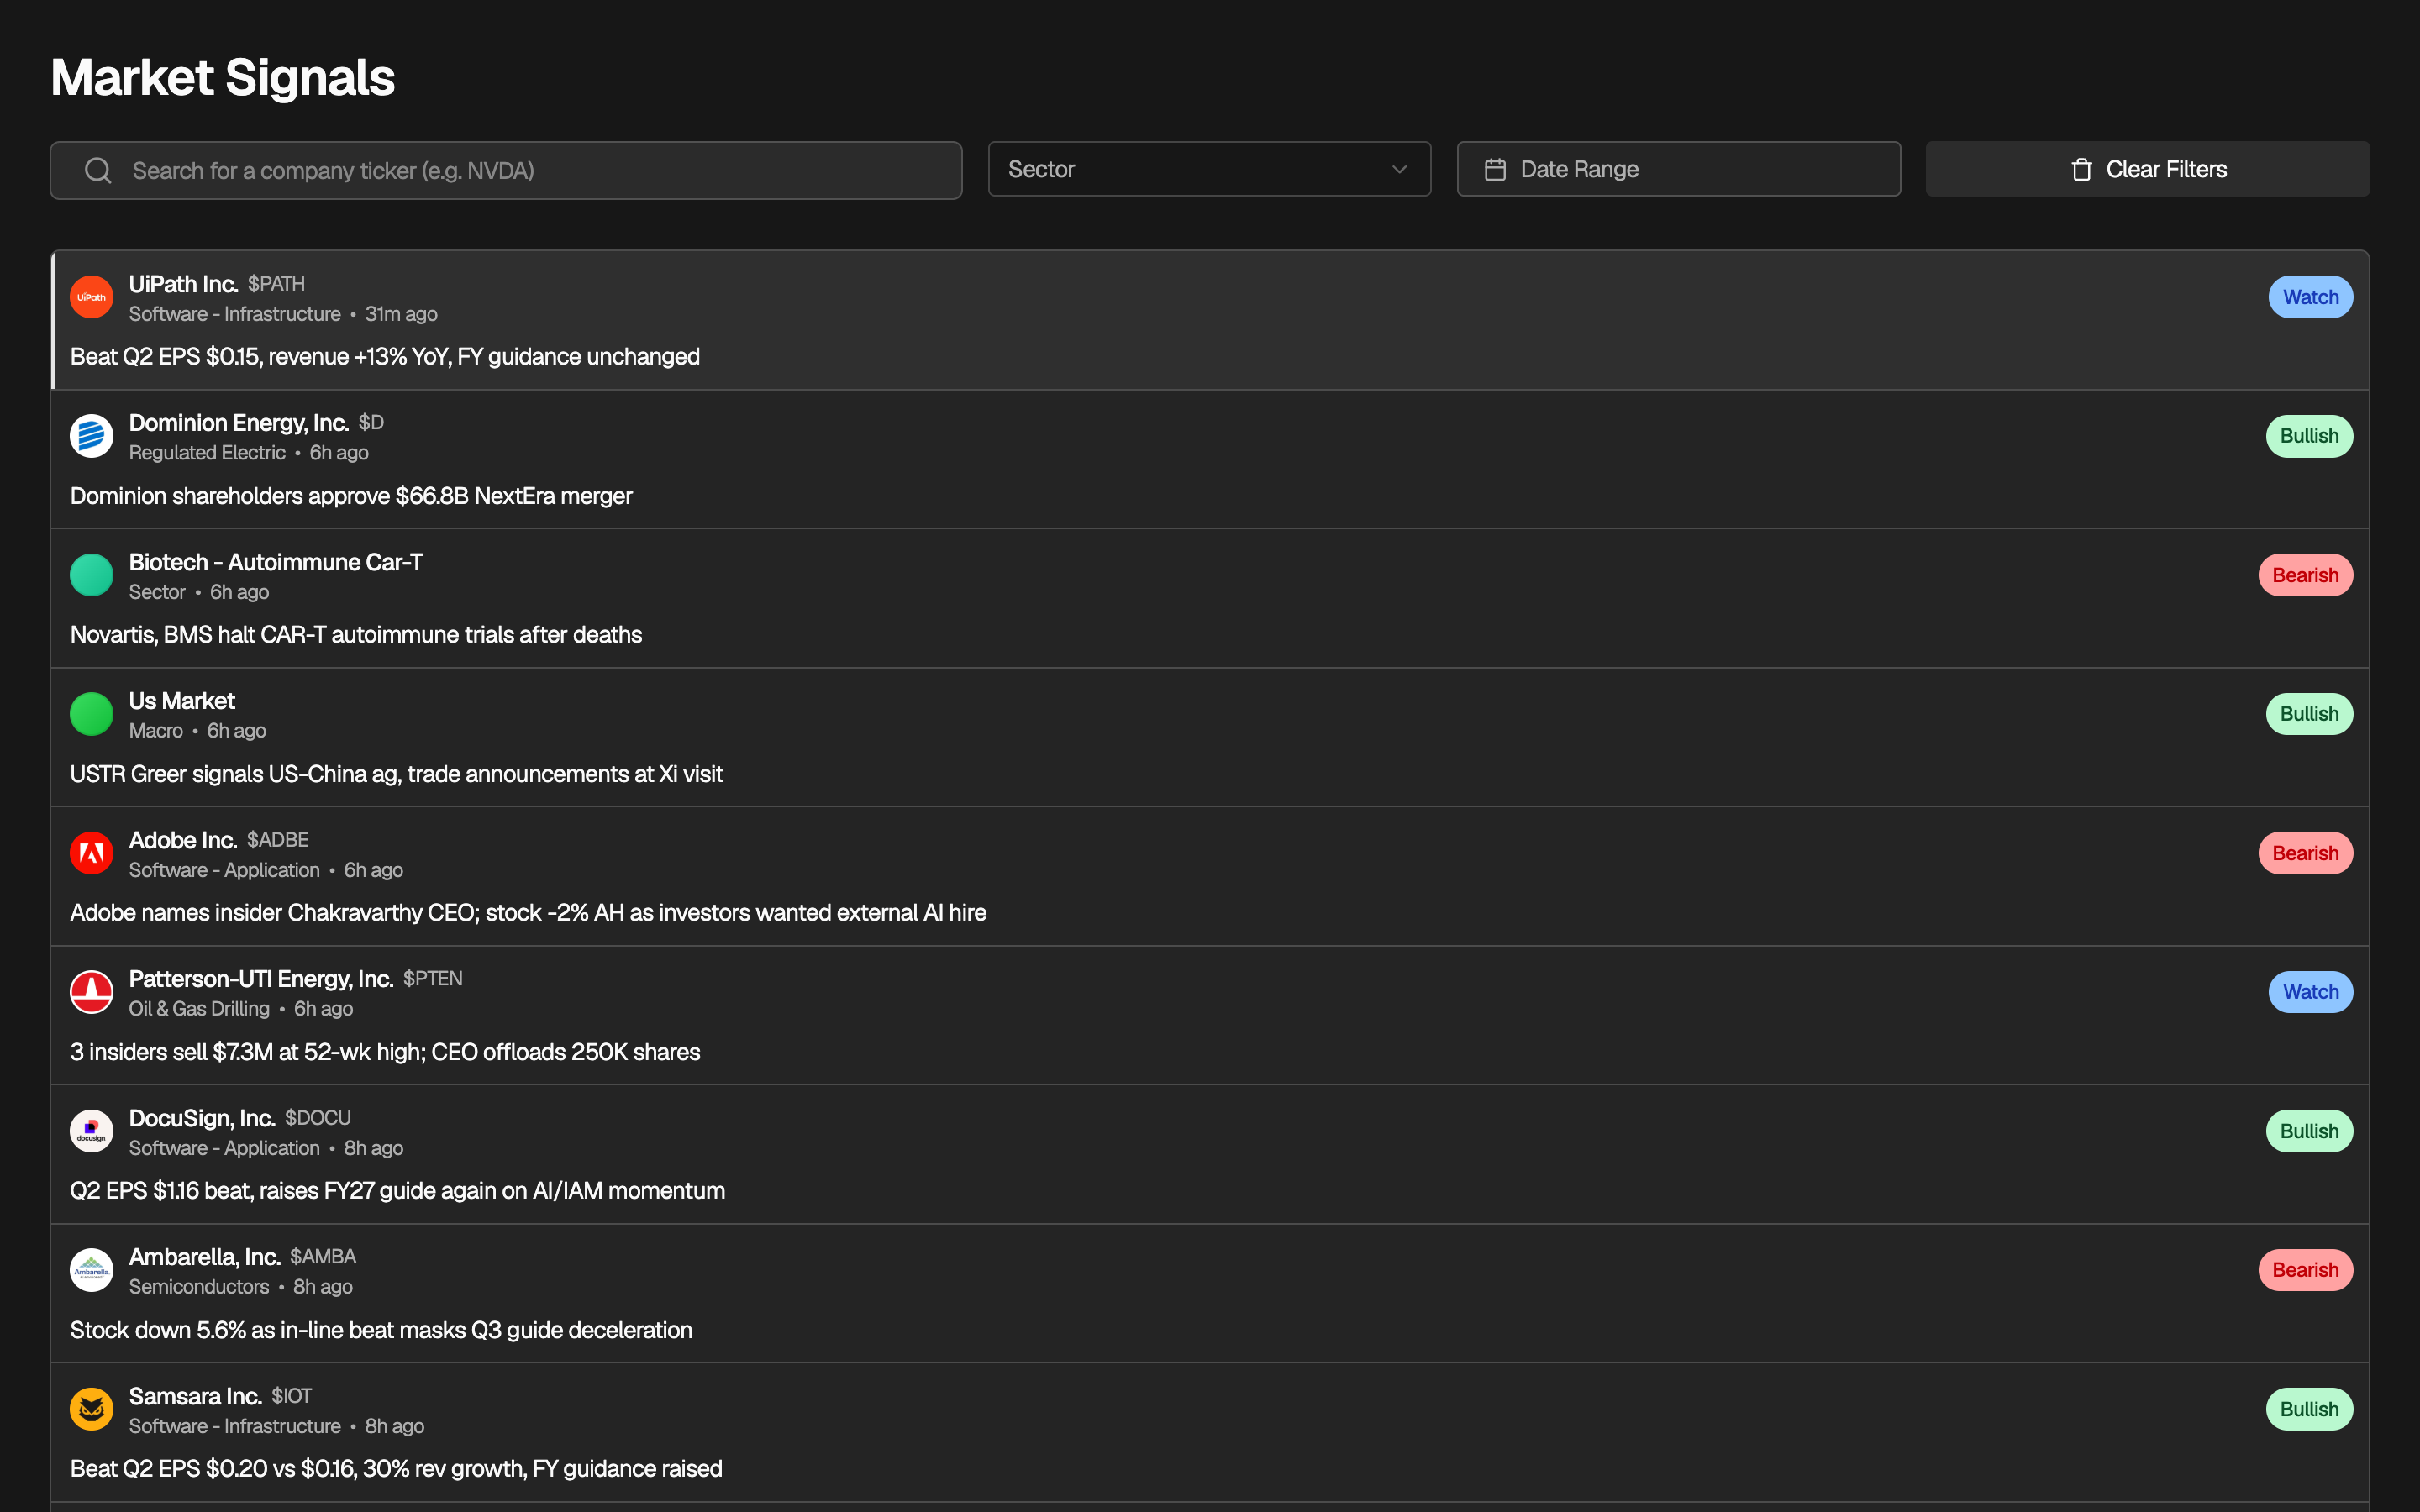Click the Samsara owl logo

pos(91,1409)
